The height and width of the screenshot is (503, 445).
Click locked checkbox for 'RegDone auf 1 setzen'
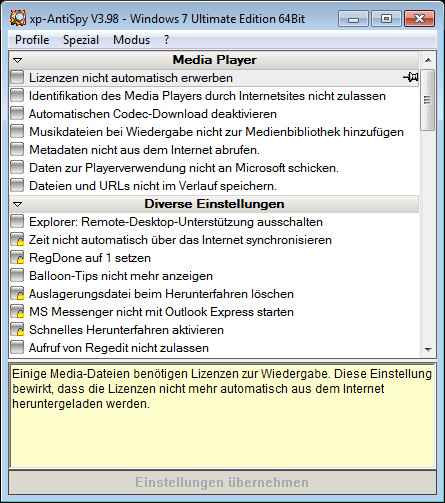coord(17,257)
